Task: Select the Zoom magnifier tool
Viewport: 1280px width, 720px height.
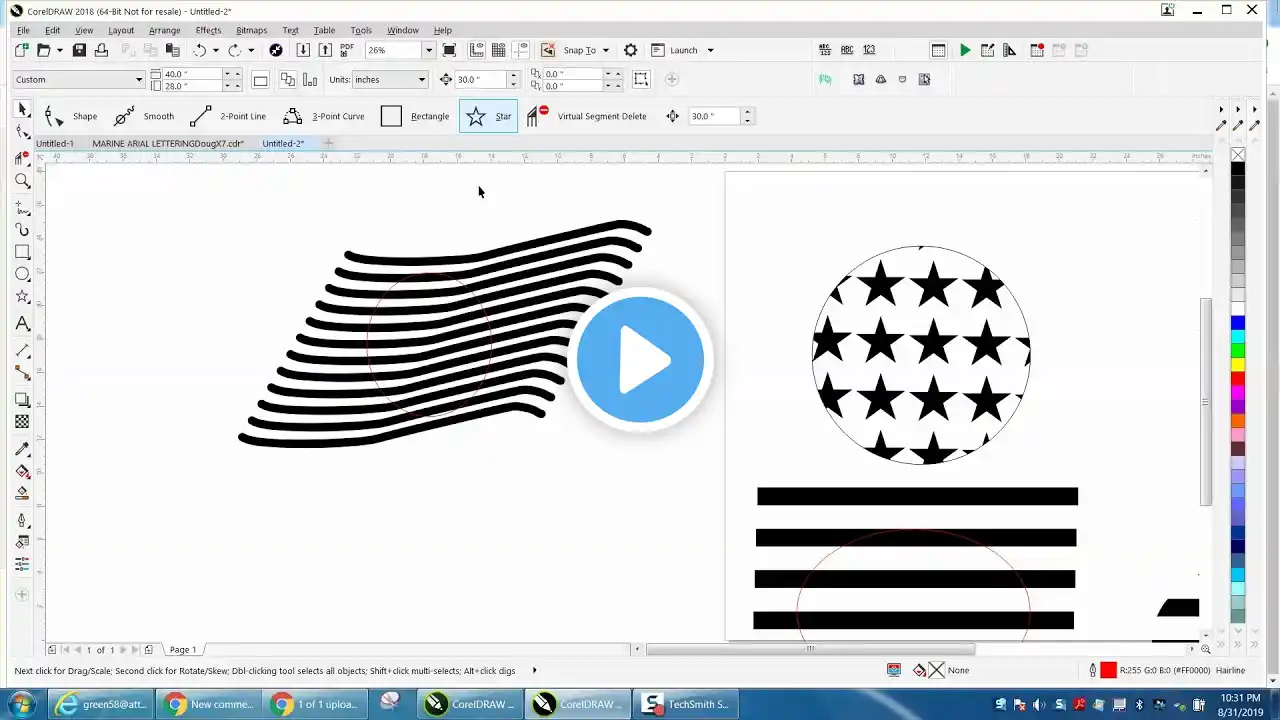Action: coord(22,181)
